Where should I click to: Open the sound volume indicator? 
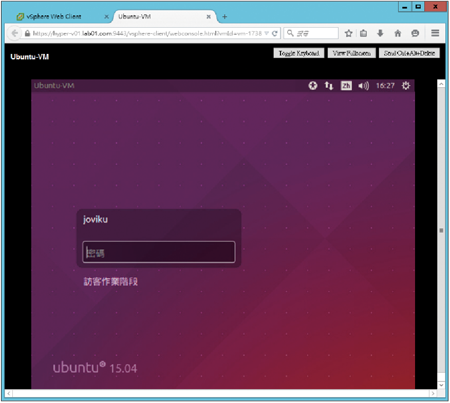point(364,86)
